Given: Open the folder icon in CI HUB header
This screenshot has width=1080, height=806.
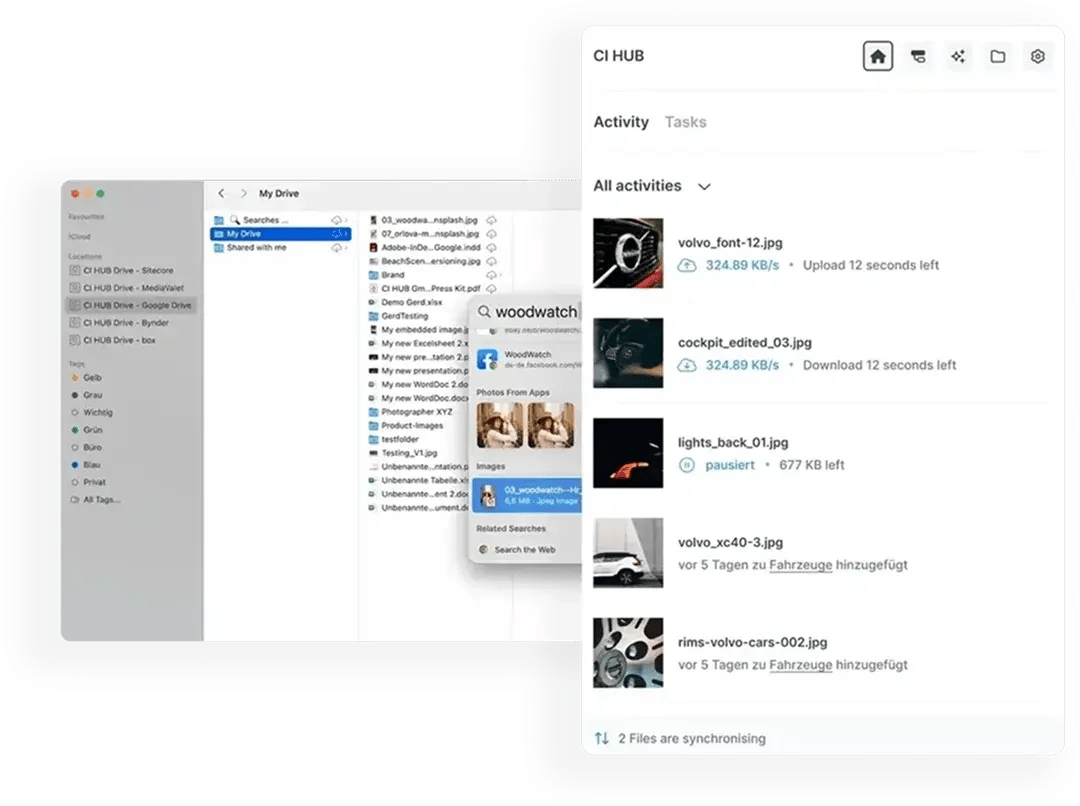Looking at the screenshot, I should pos(997,56).
